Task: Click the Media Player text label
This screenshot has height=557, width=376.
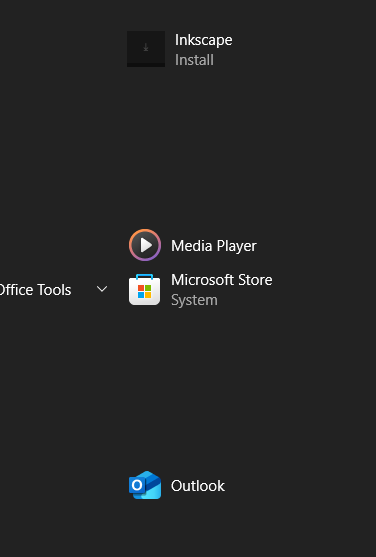Action: [x=214, y=246]
